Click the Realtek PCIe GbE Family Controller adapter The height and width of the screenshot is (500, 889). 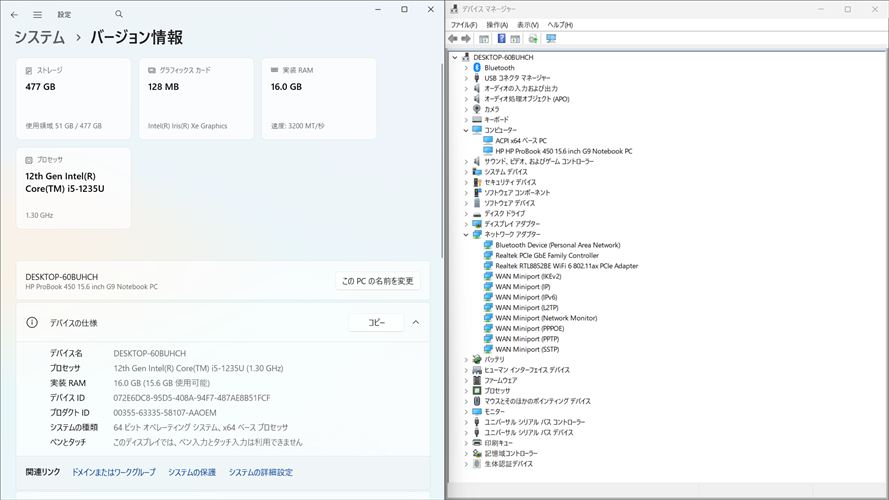pos(546,256)
